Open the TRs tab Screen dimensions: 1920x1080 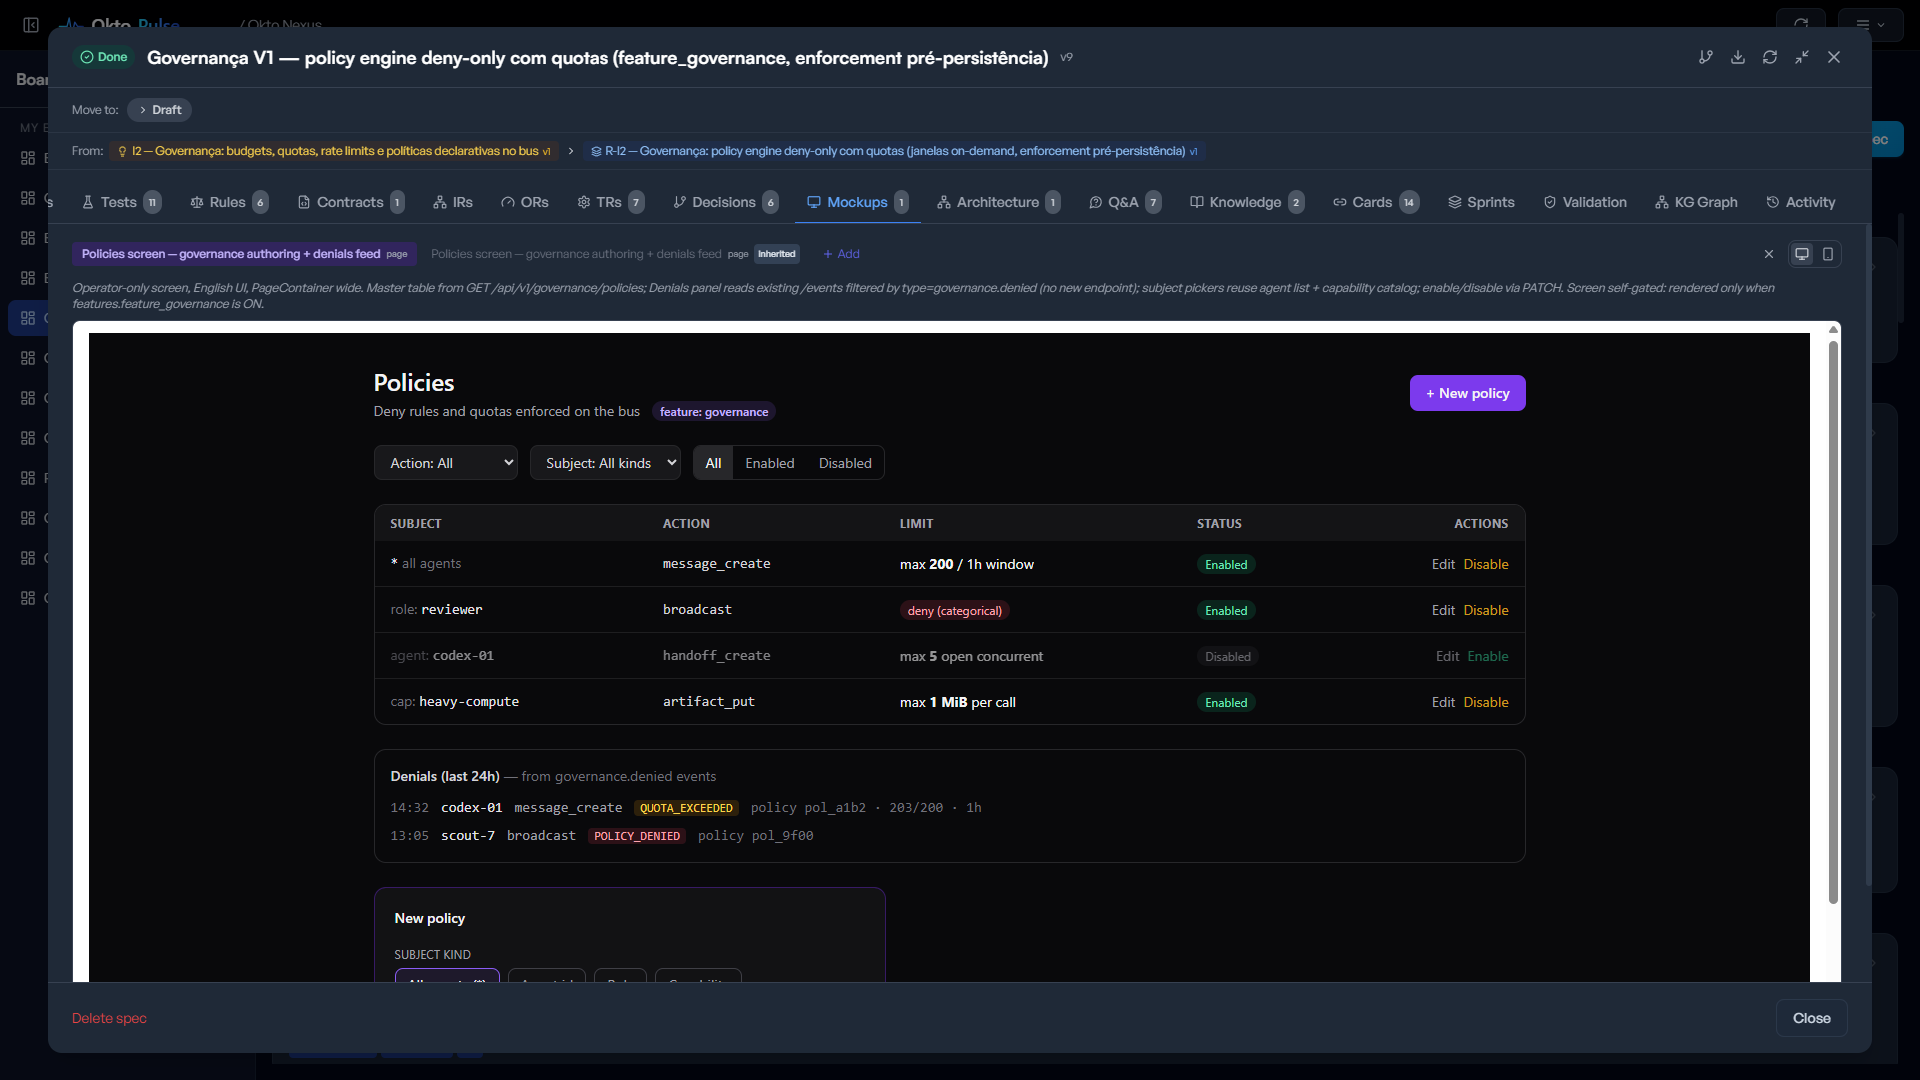coord(610,202)
